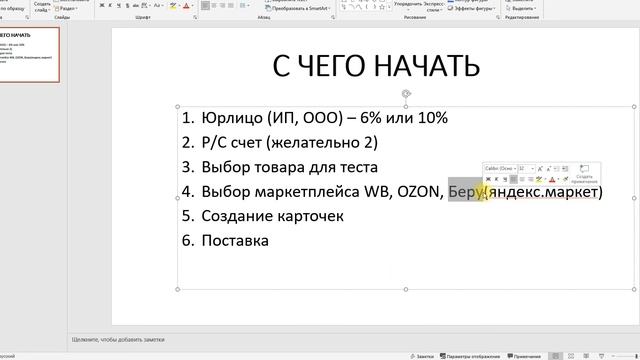Image resolution: width=640 pixels, height=360 pixels.
Task: Apply red font color in ribbon
Action: click(186, 6)
